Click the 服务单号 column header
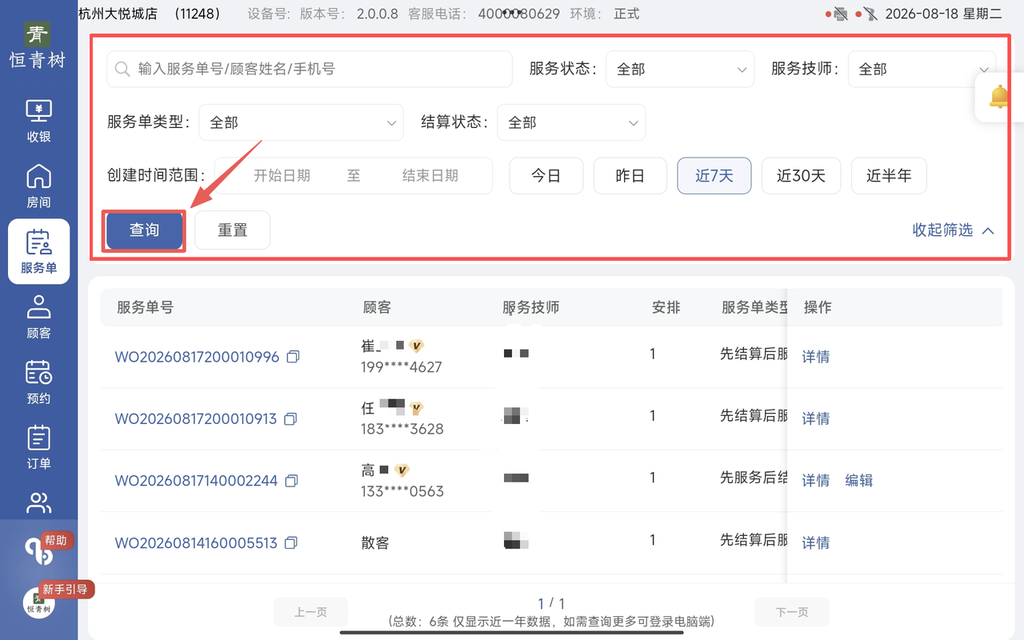The height and width of the screenshot is (640, 1024). point(145,308)
